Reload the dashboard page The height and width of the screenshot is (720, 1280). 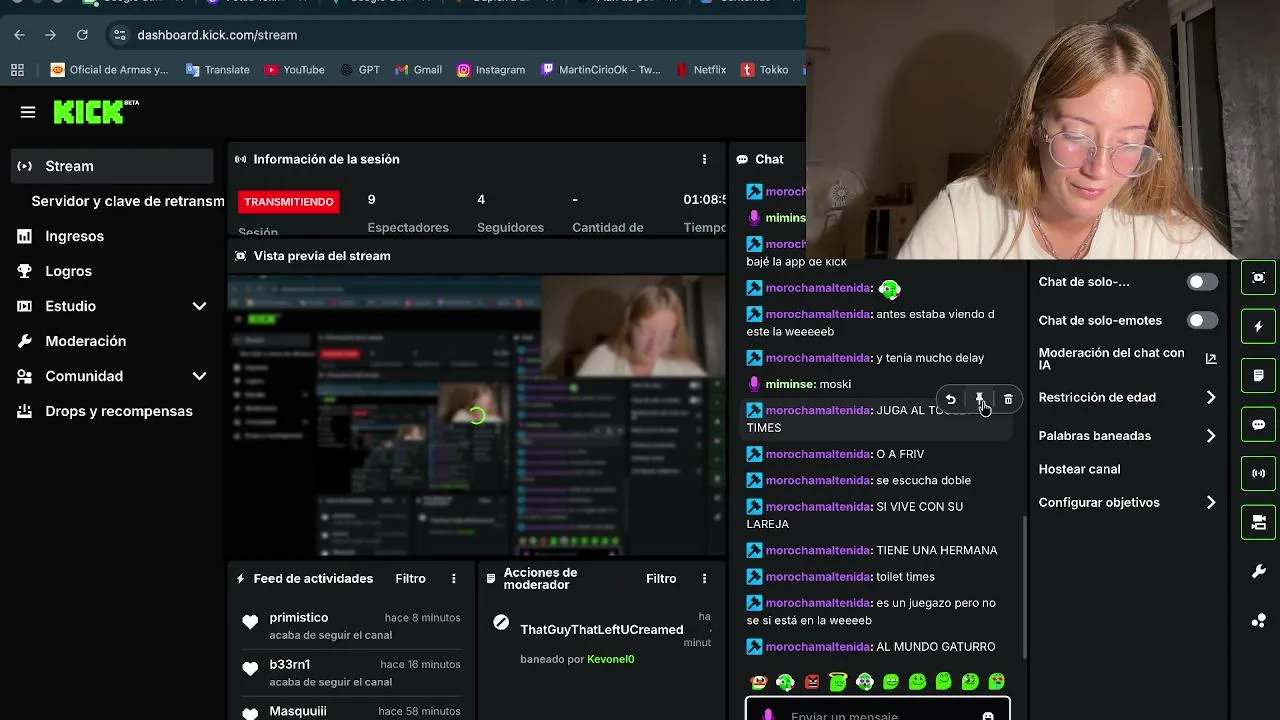(x=82, y=35)
